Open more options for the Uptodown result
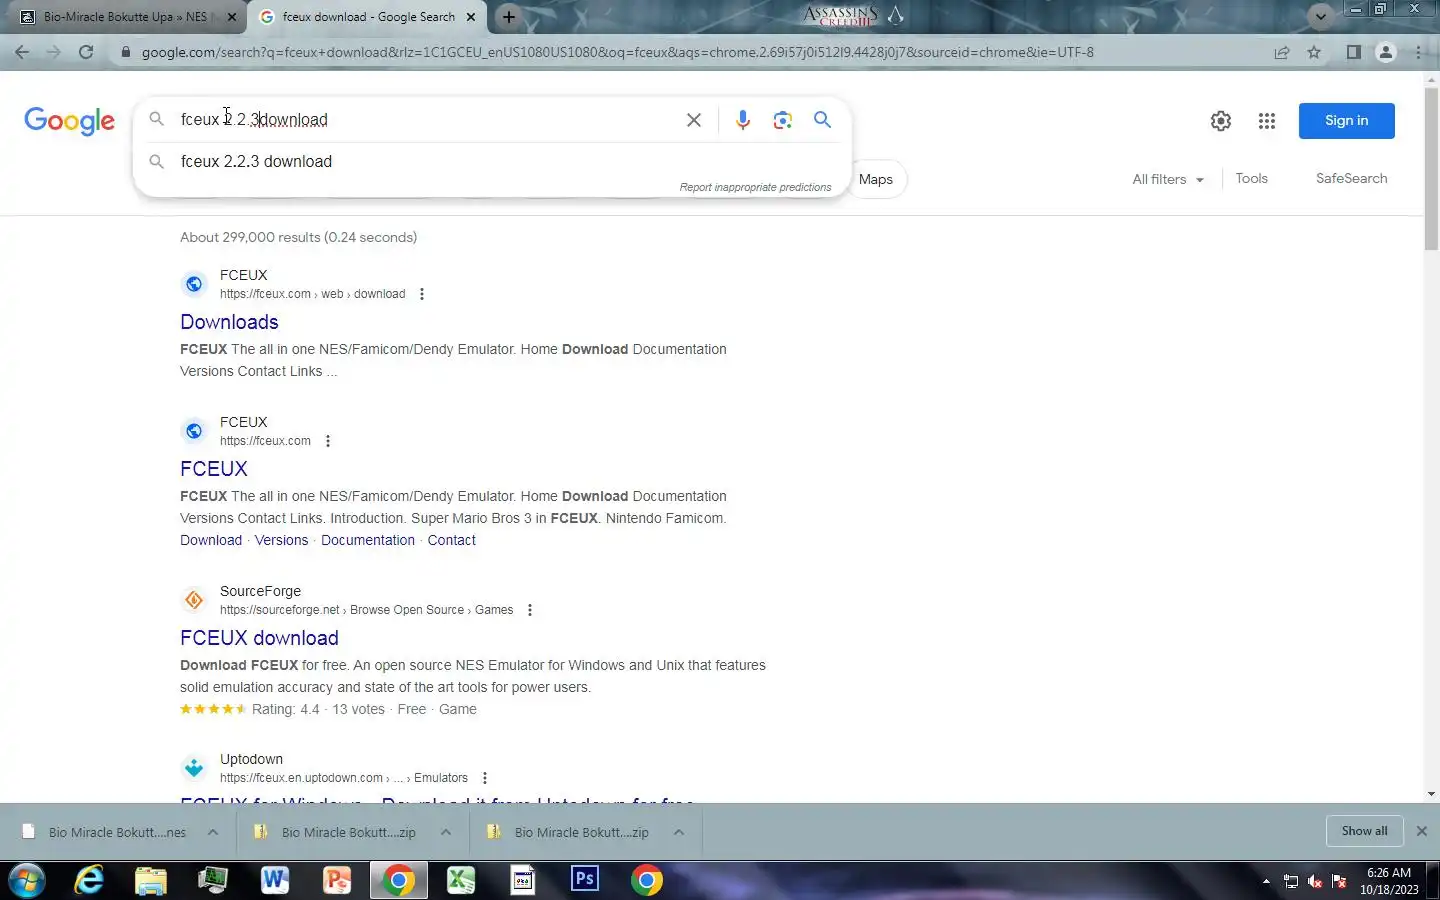Screen dimensions: 1440x900 coord(485,778)
